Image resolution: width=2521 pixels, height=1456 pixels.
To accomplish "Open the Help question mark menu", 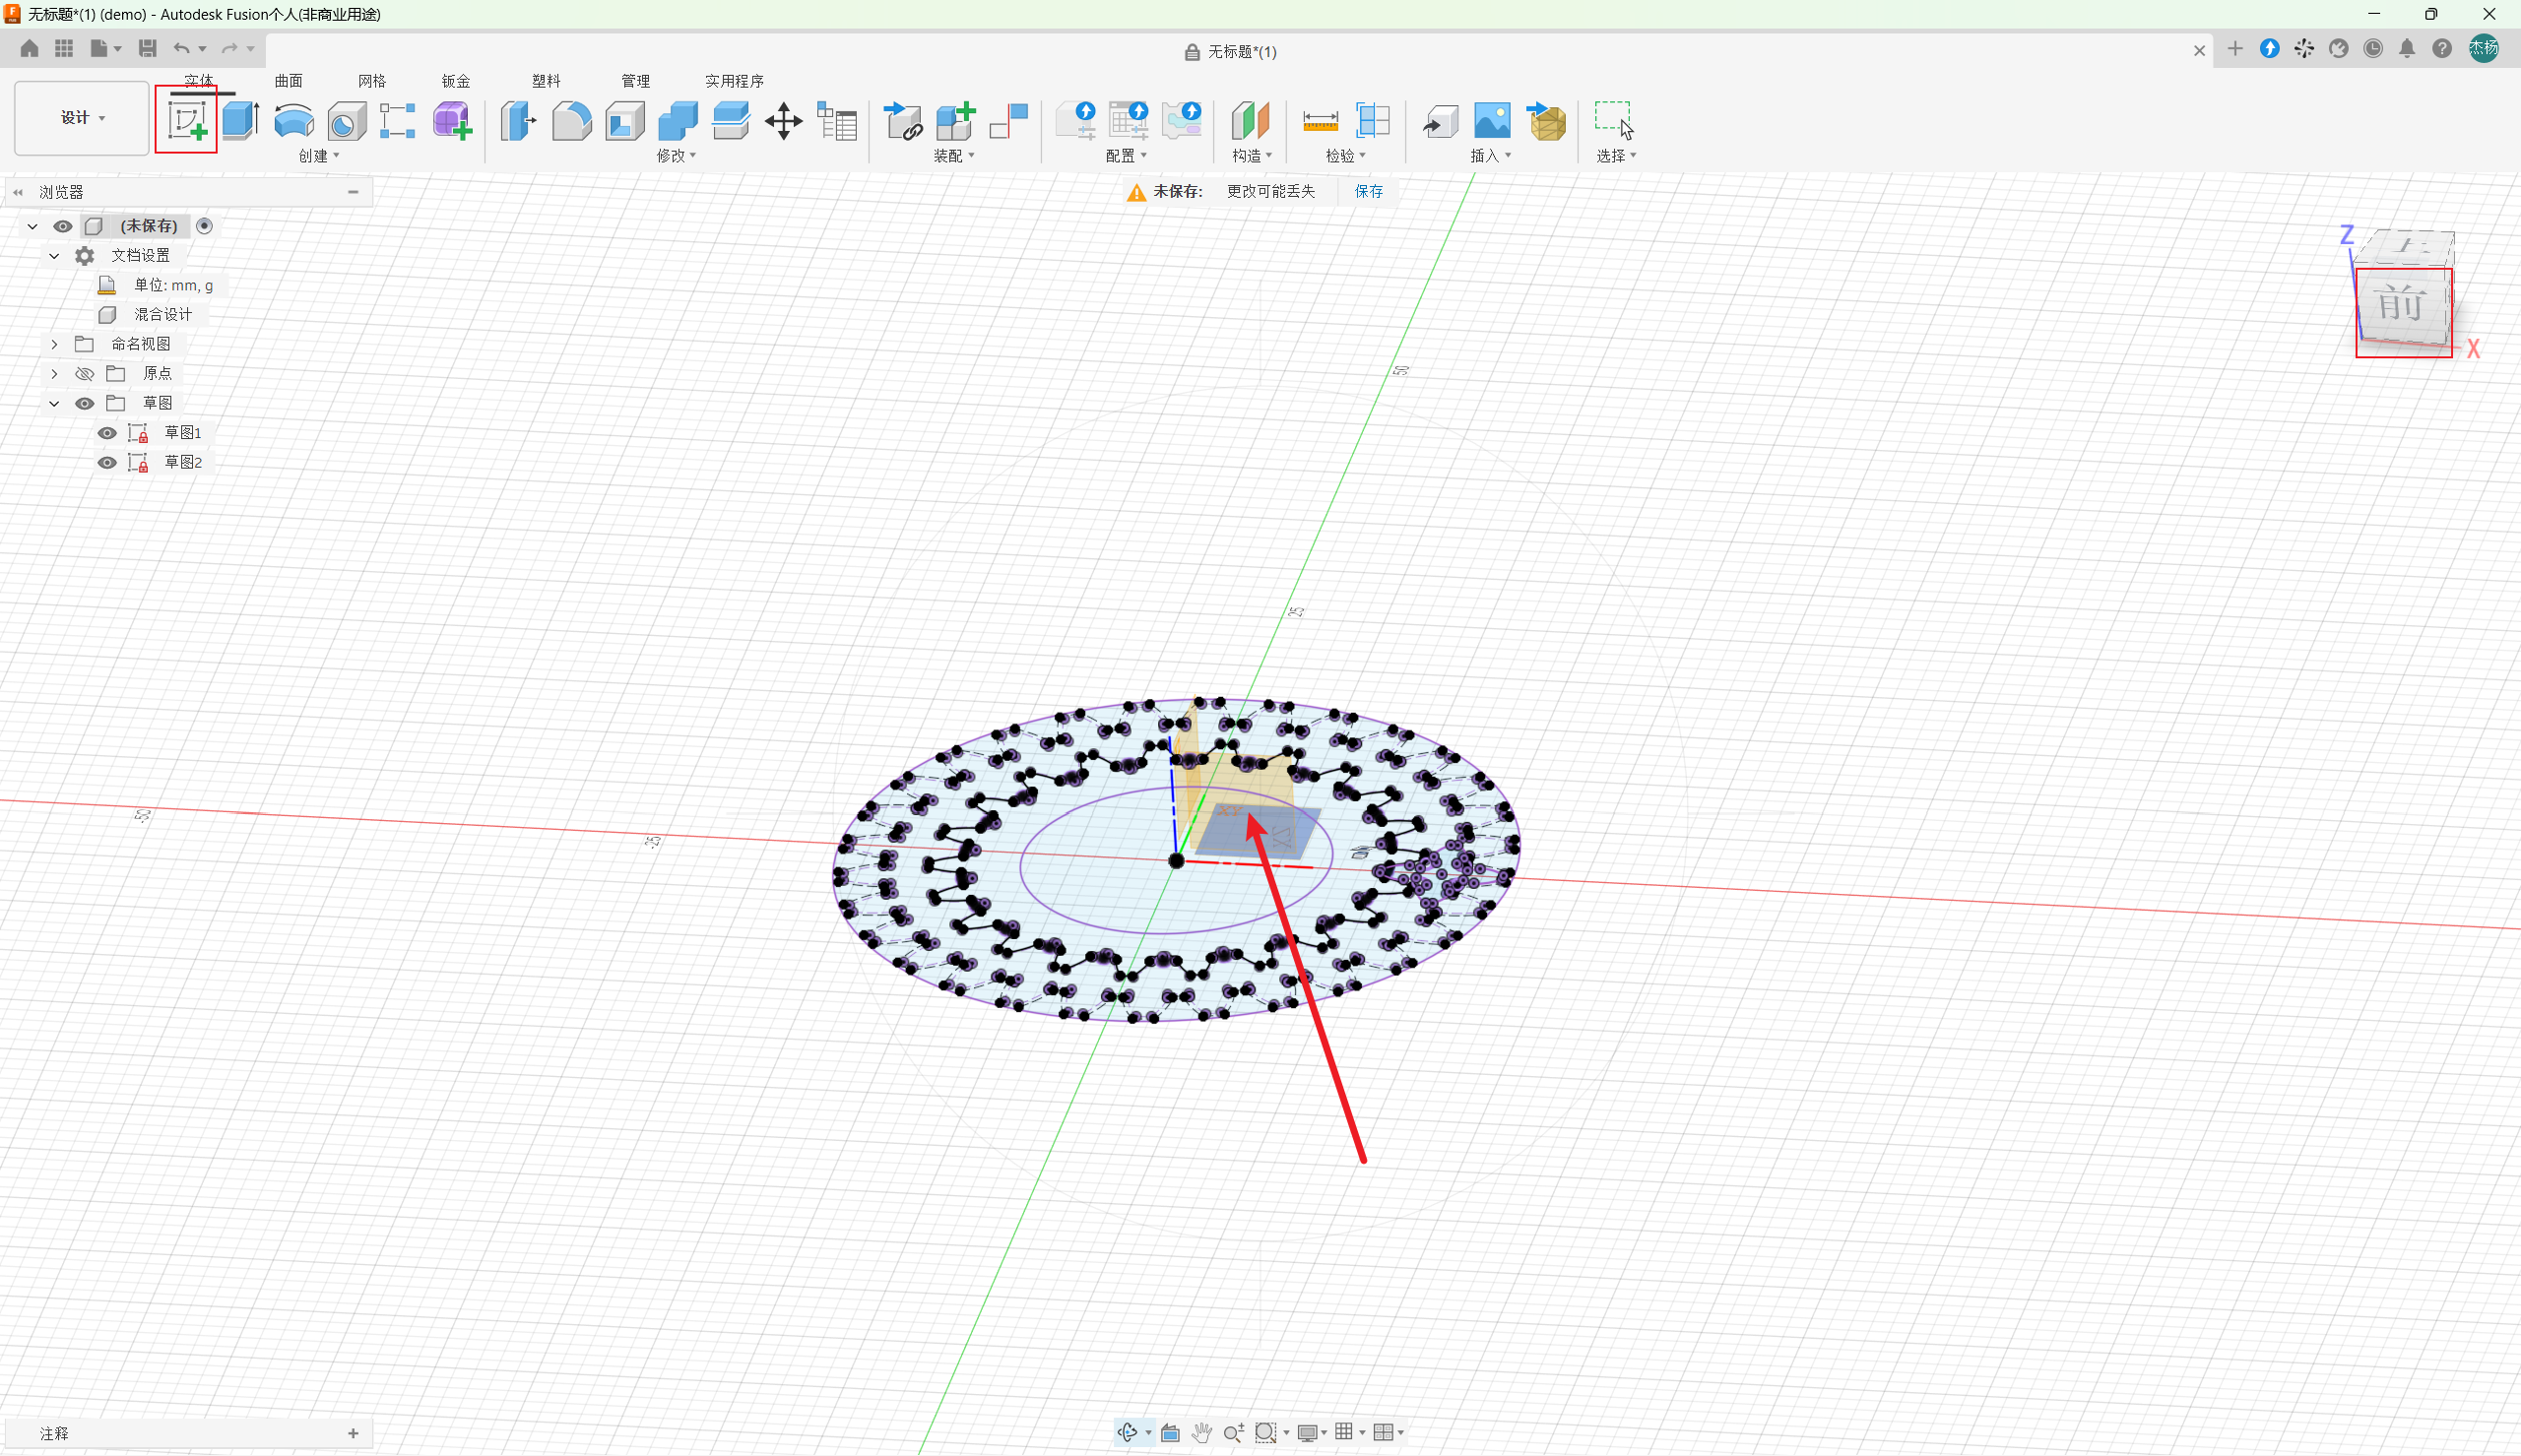I will [2442, 48].
